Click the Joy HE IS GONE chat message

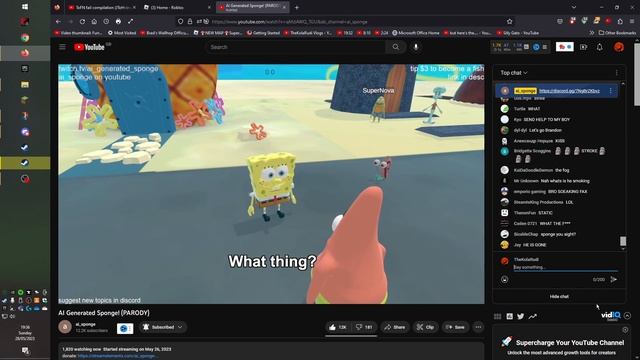tap(530, 245)
